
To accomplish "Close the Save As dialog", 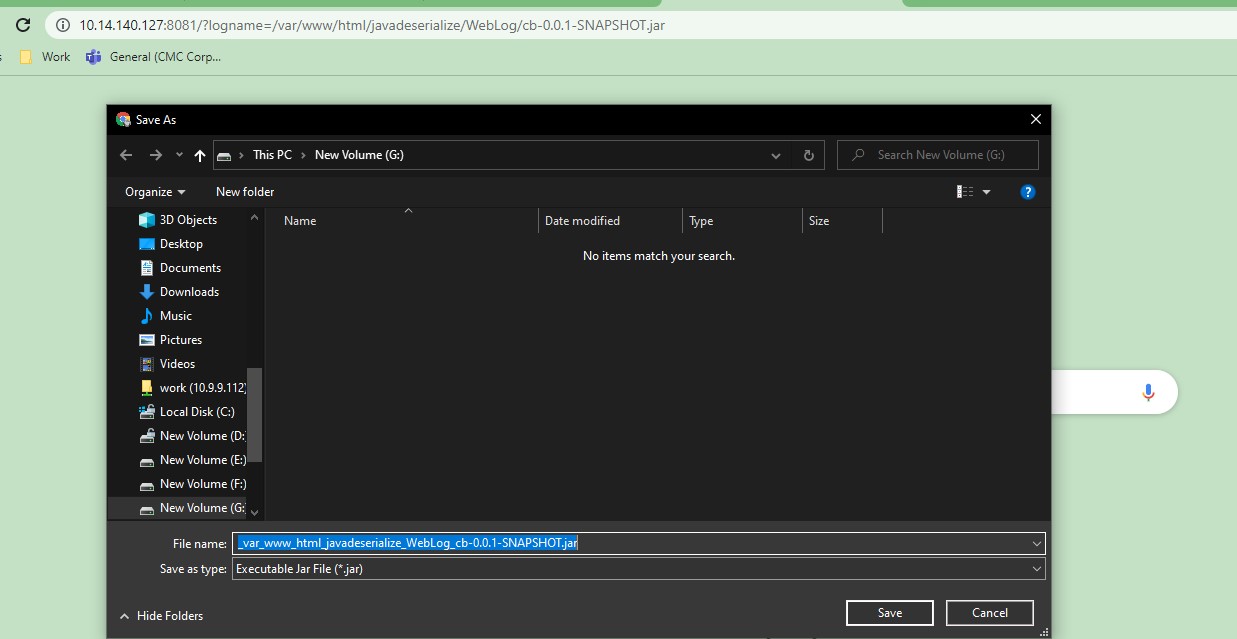I will 1036,119.
